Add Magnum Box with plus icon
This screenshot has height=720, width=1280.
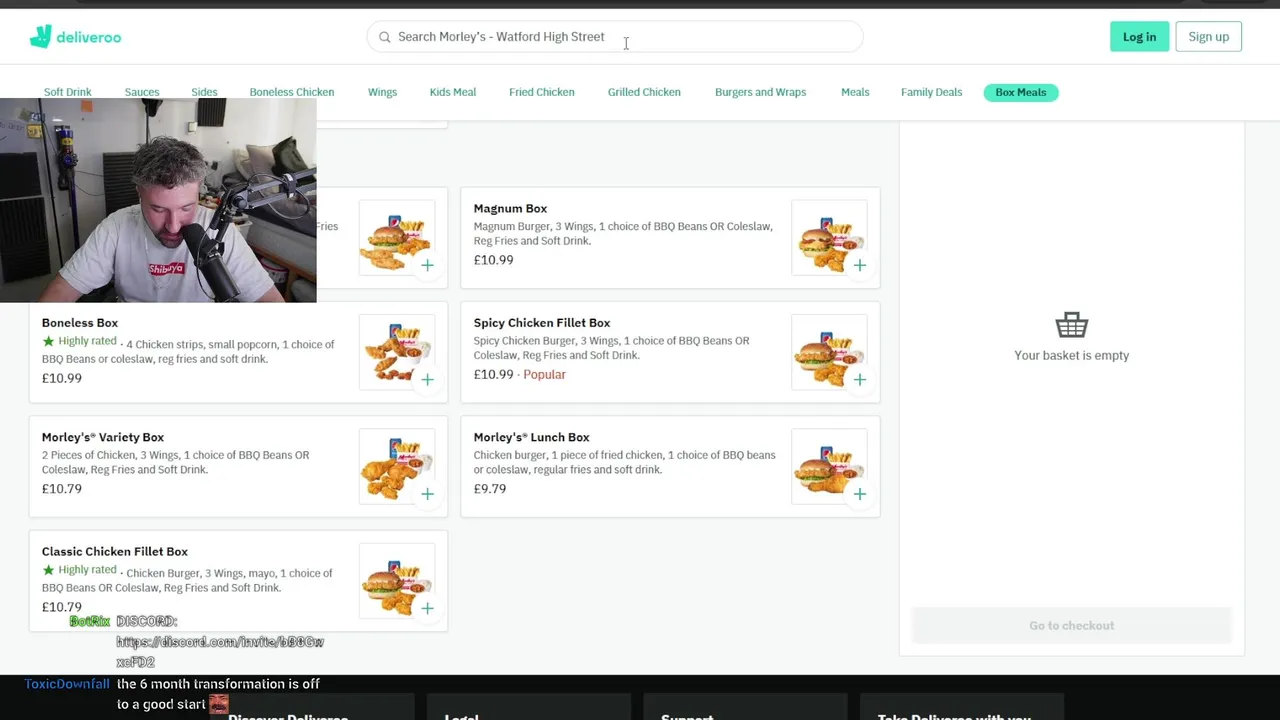coord(860,265)
